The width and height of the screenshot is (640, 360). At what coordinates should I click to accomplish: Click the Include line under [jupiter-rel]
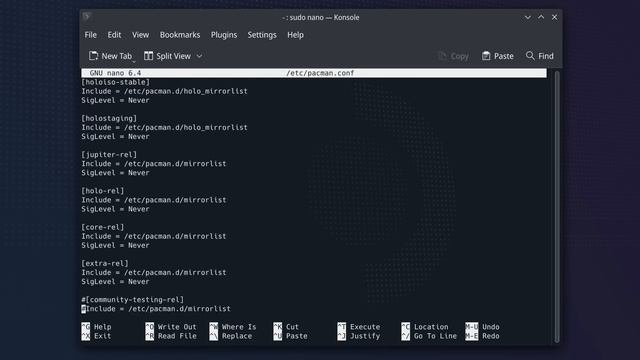point(154,164)
